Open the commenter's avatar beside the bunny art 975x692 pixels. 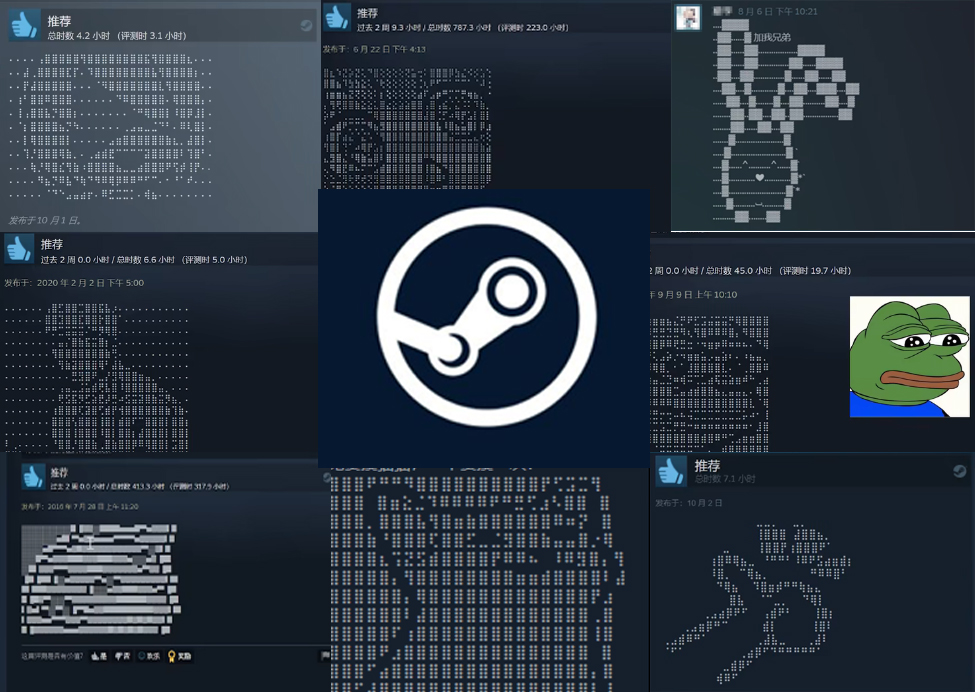click(688, 17)
